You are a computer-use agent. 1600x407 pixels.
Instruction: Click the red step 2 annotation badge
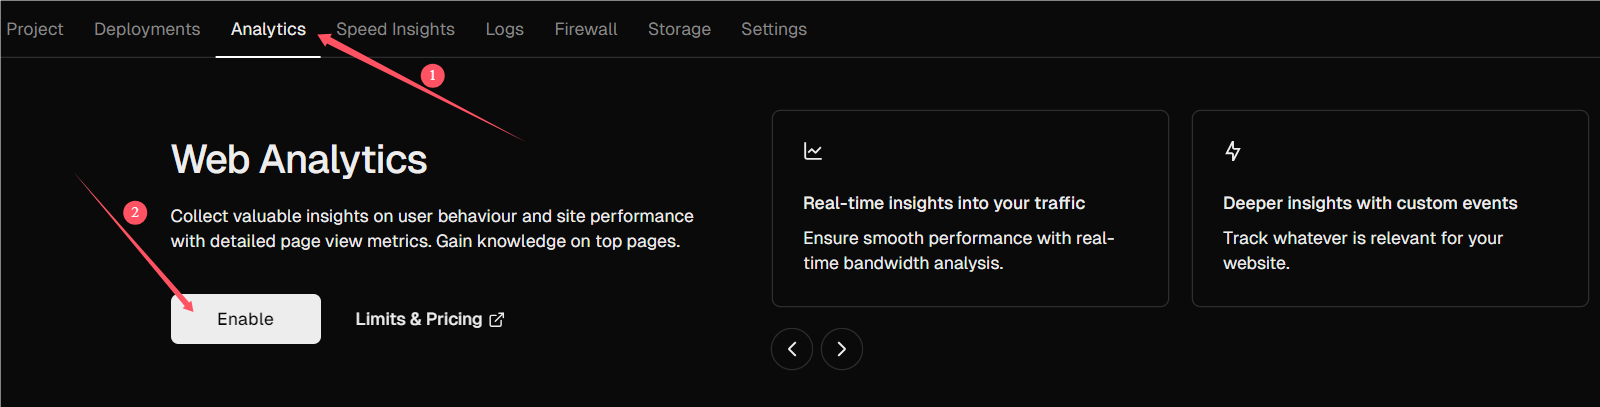coord(135,212)
